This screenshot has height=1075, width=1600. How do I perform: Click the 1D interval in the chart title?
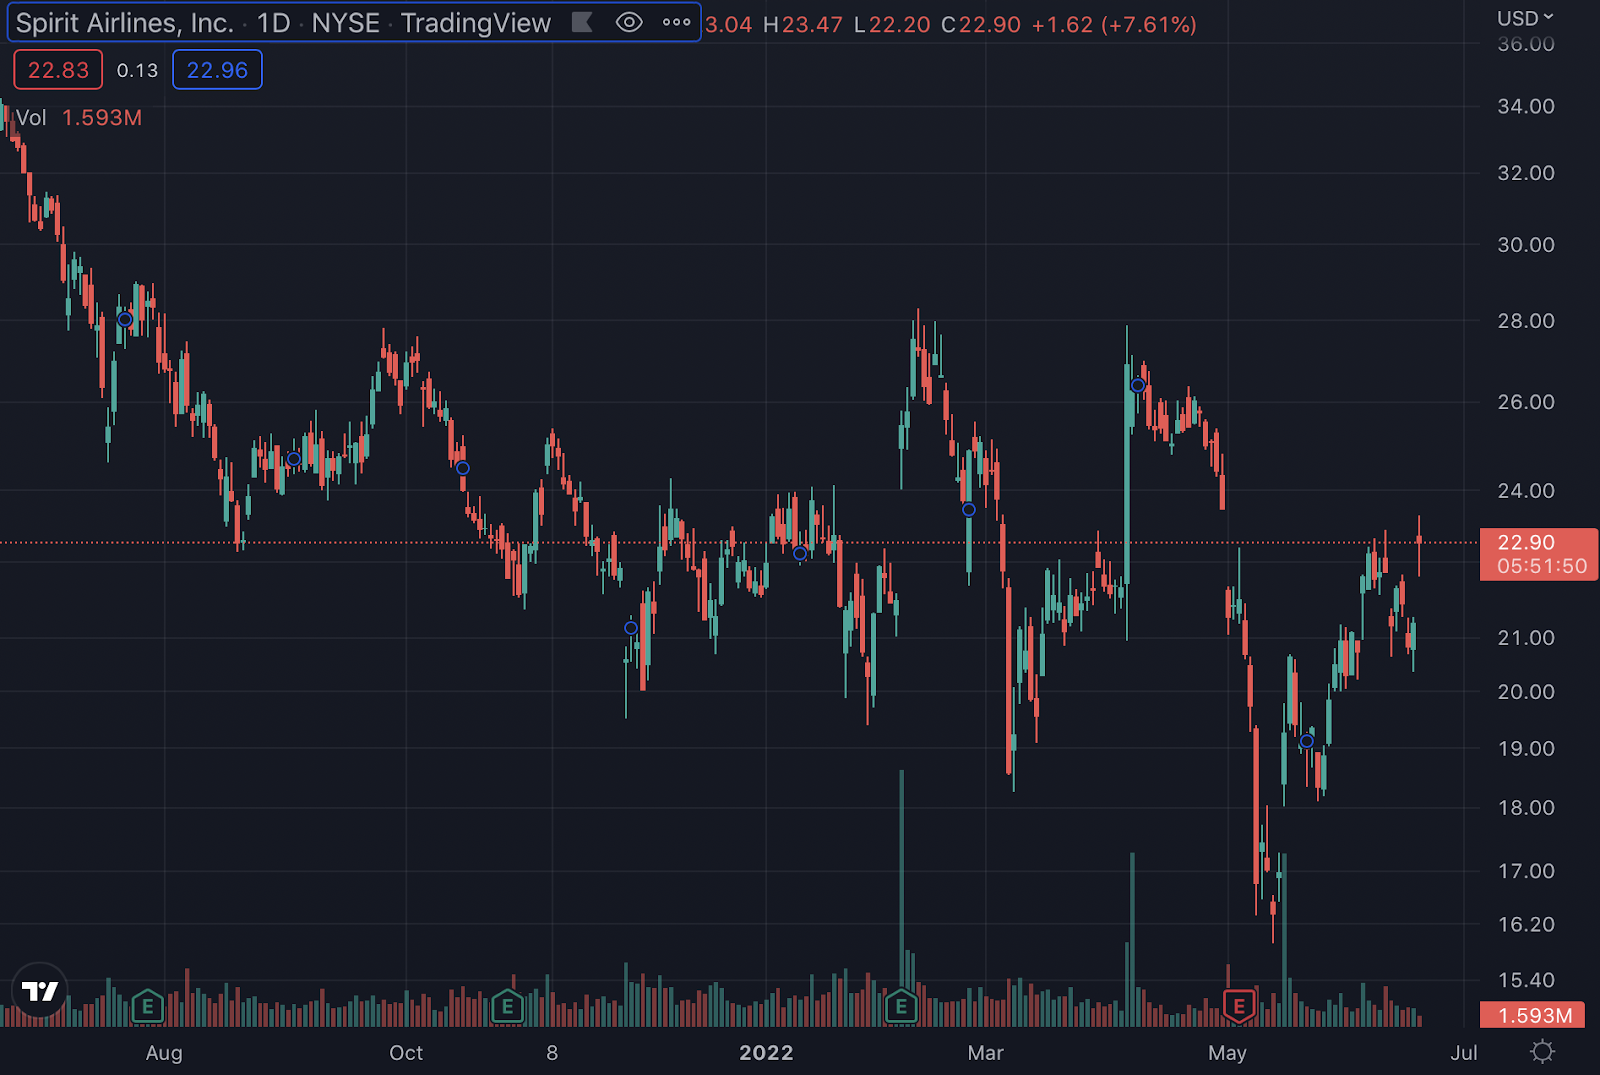(273, 23)
